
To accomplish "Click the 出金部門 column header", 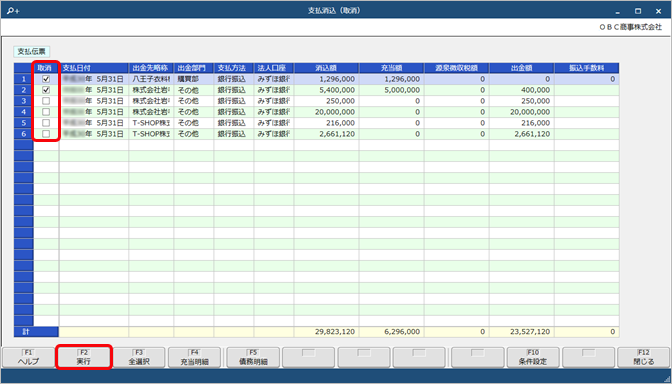I will 194,68.
